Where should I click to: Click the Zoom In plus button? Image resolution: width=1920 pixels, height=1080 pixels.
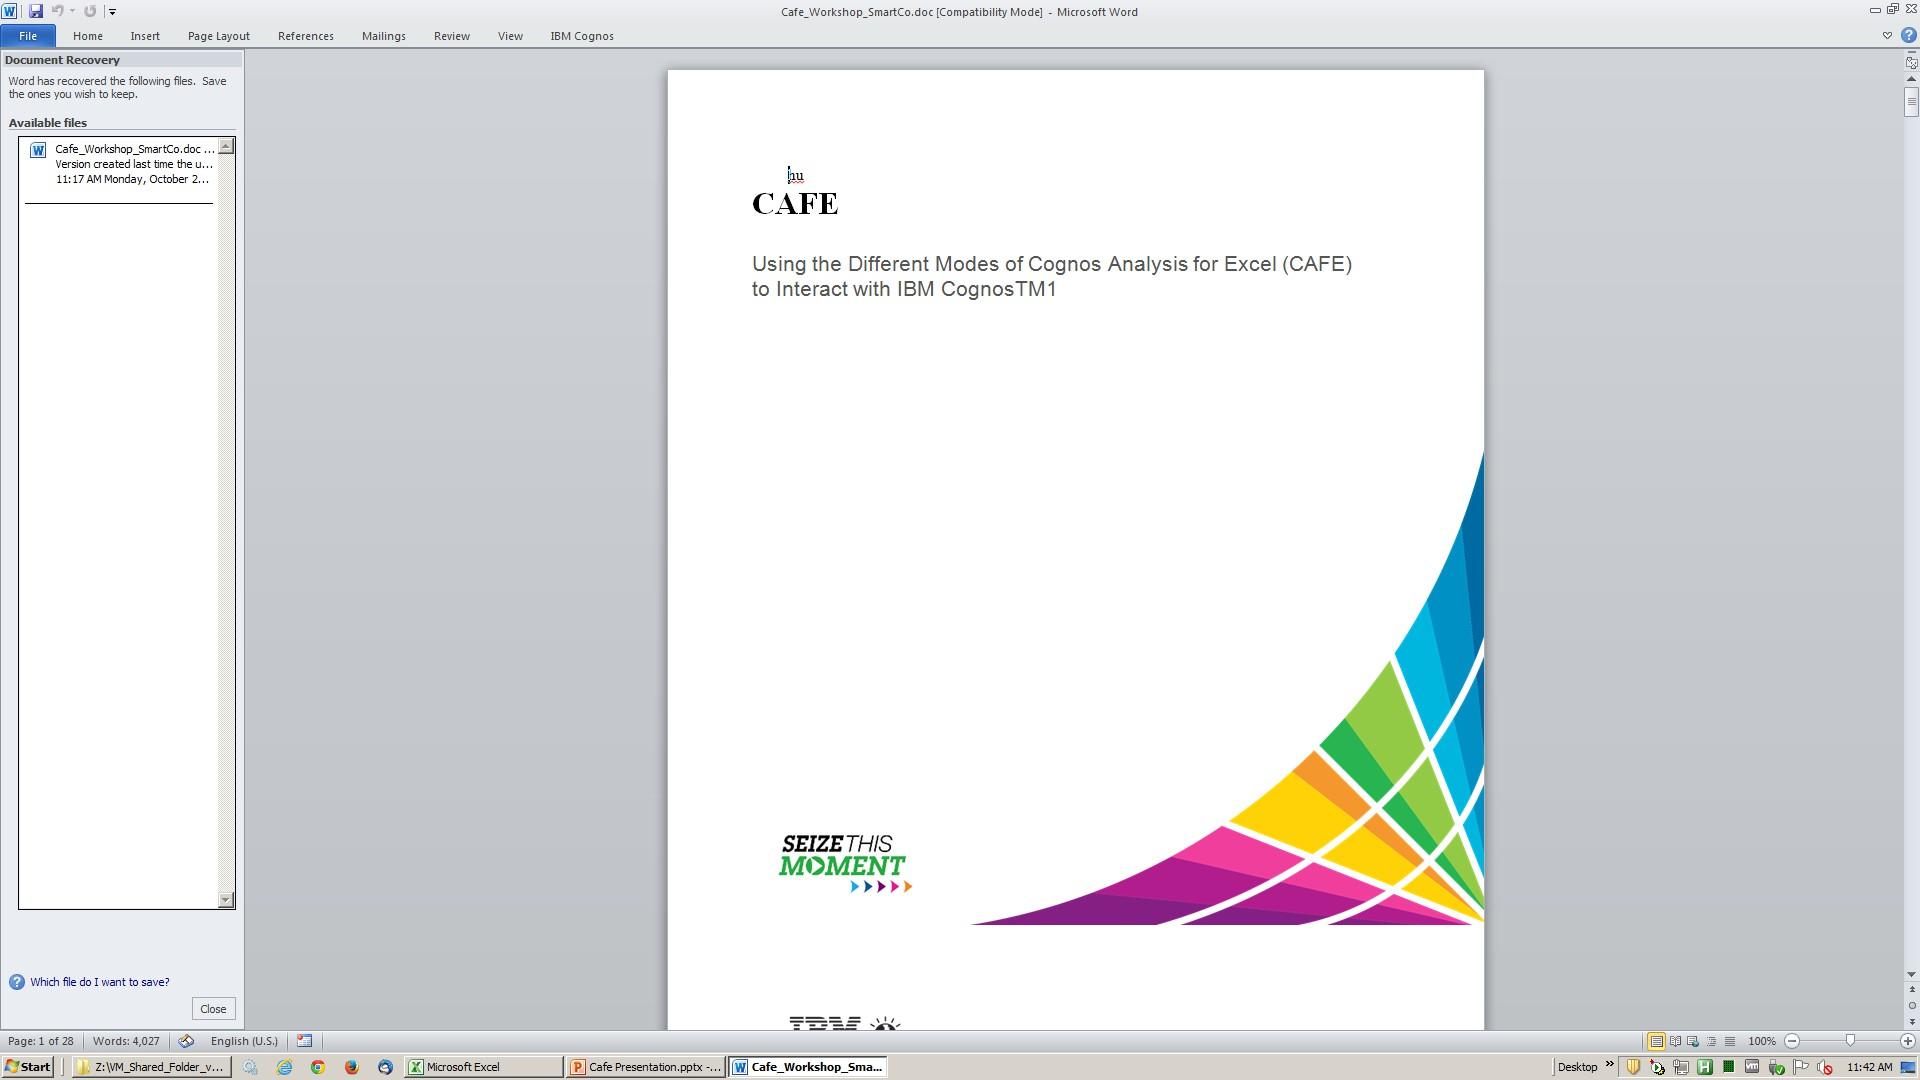pos(1907,1041)
